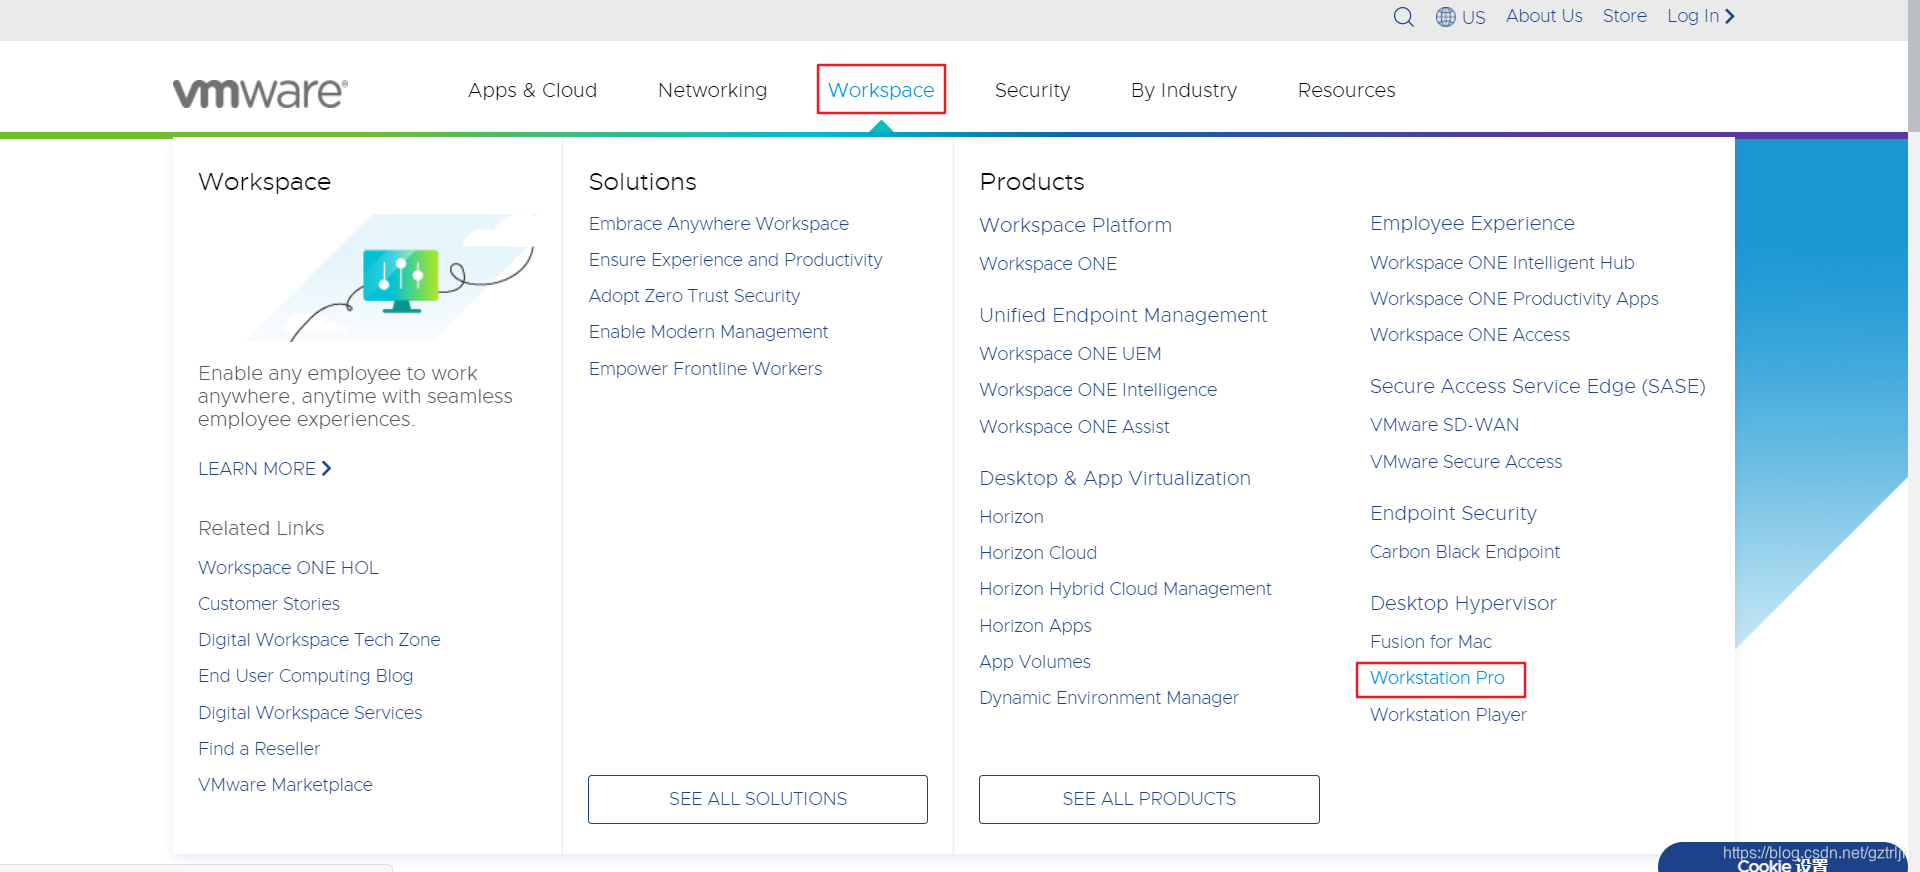1920x872 pixels.
Task: Open the Workspace ONE product link
Action: (1048, 263)
